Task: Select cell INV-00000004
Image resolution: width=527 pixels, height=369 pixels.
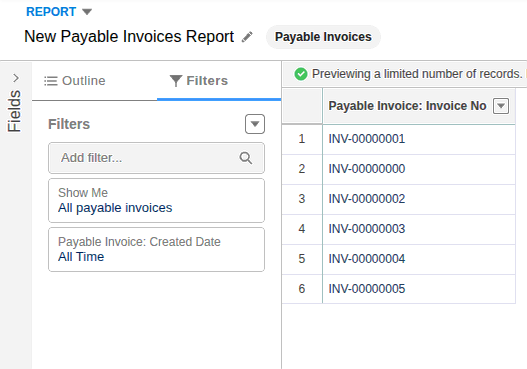Action: (419, 259)
